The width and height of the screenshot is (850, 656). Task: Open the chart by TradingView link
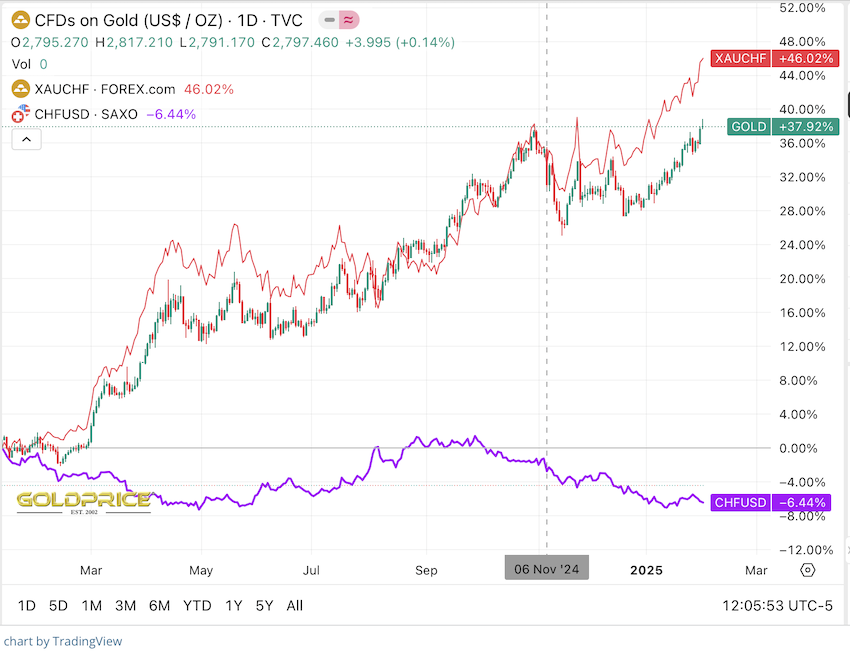[x=63, y=641]
